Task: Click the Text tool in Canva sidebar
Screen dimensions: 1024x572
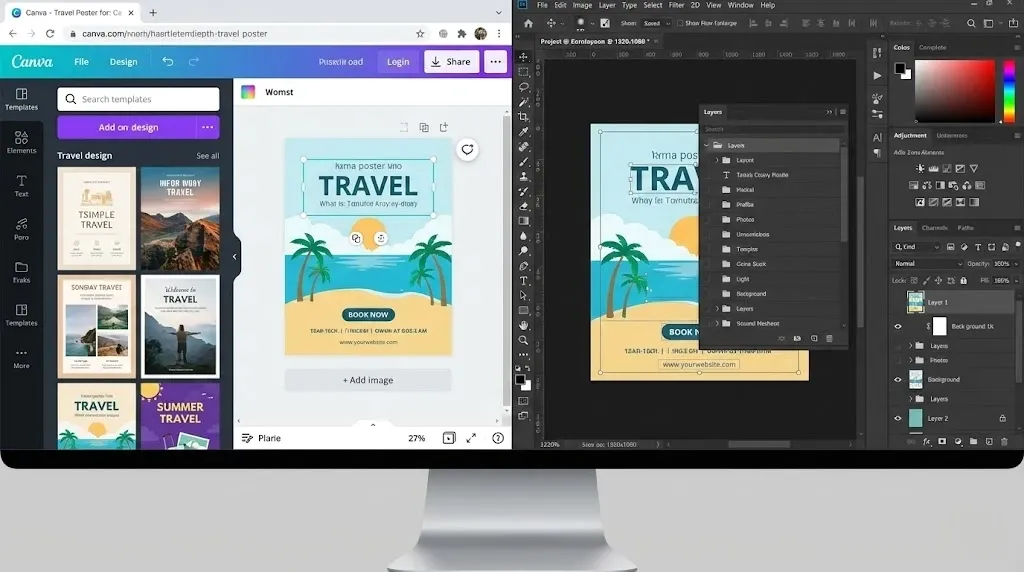Action: tap(21, 185)
